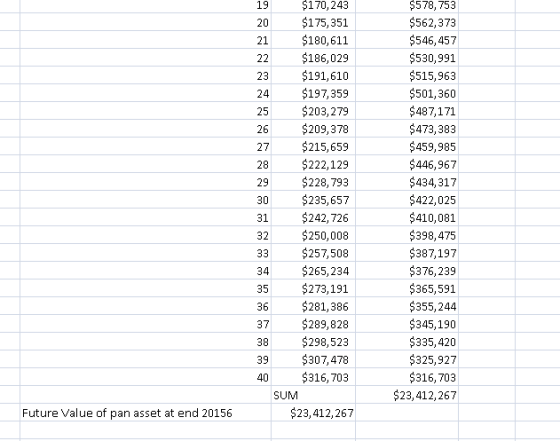Click the cell with $257,508
The height and width of the screenshot is (441, 560).
314,253
